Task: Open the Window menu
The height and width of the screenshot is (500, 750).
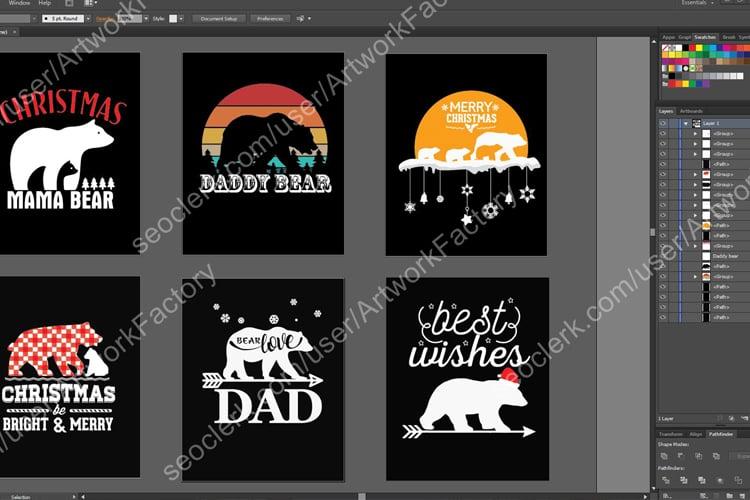Action: pos(19,3)
